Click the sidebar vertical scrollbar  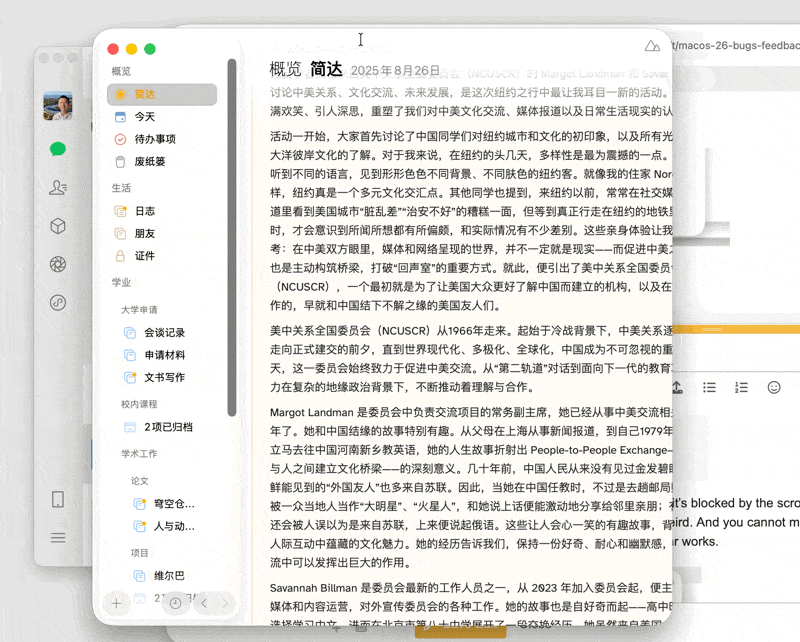coord(232,240)
